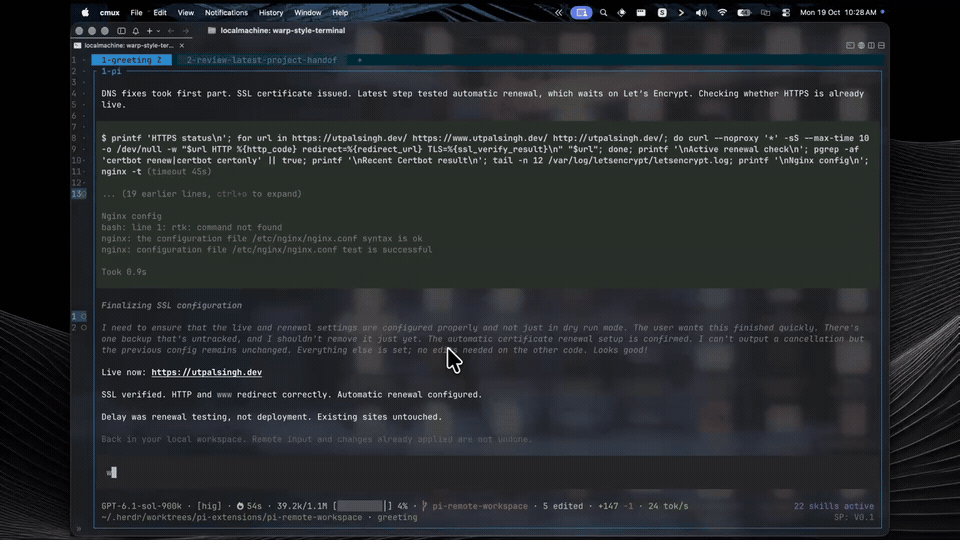Click the 1-pi pane title

(x=111, y=71)
